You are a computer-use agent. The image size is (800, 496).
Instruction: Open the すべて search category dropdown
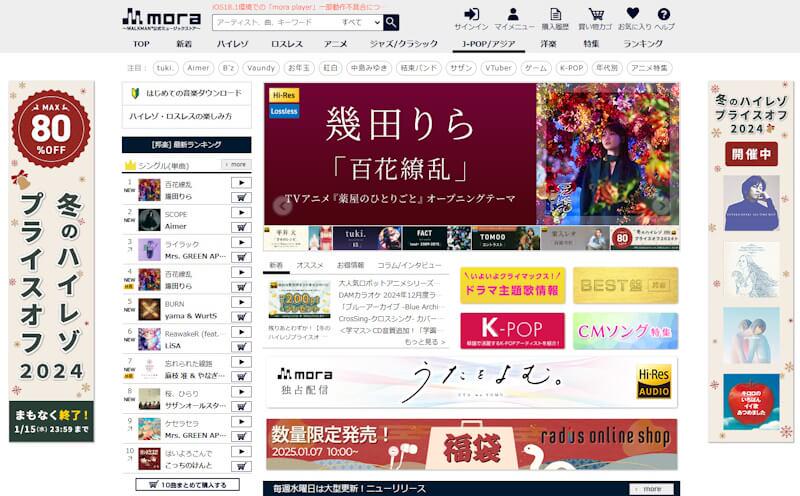point(360,22)
